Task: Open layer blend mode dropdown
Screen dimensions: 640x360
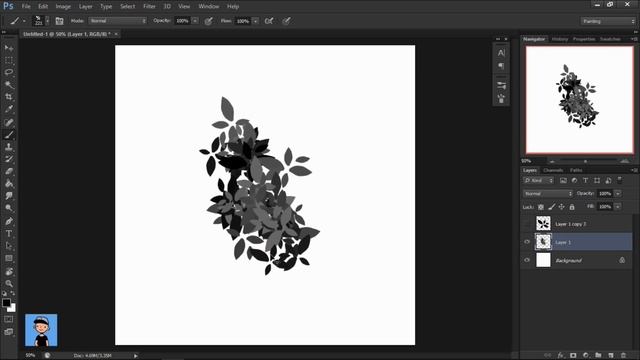Action: pyautogui.click(x=548, y=193)
